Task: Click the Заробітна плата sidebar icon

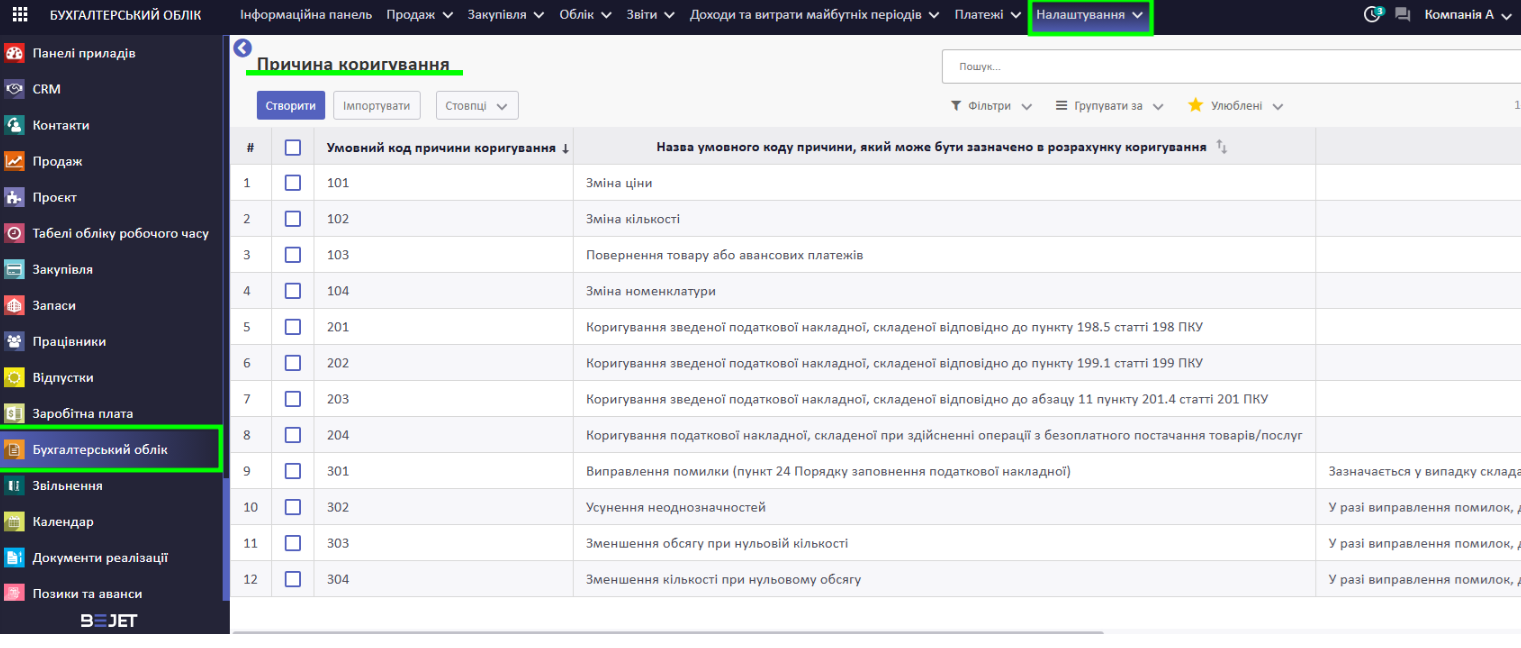Action: 14,413
